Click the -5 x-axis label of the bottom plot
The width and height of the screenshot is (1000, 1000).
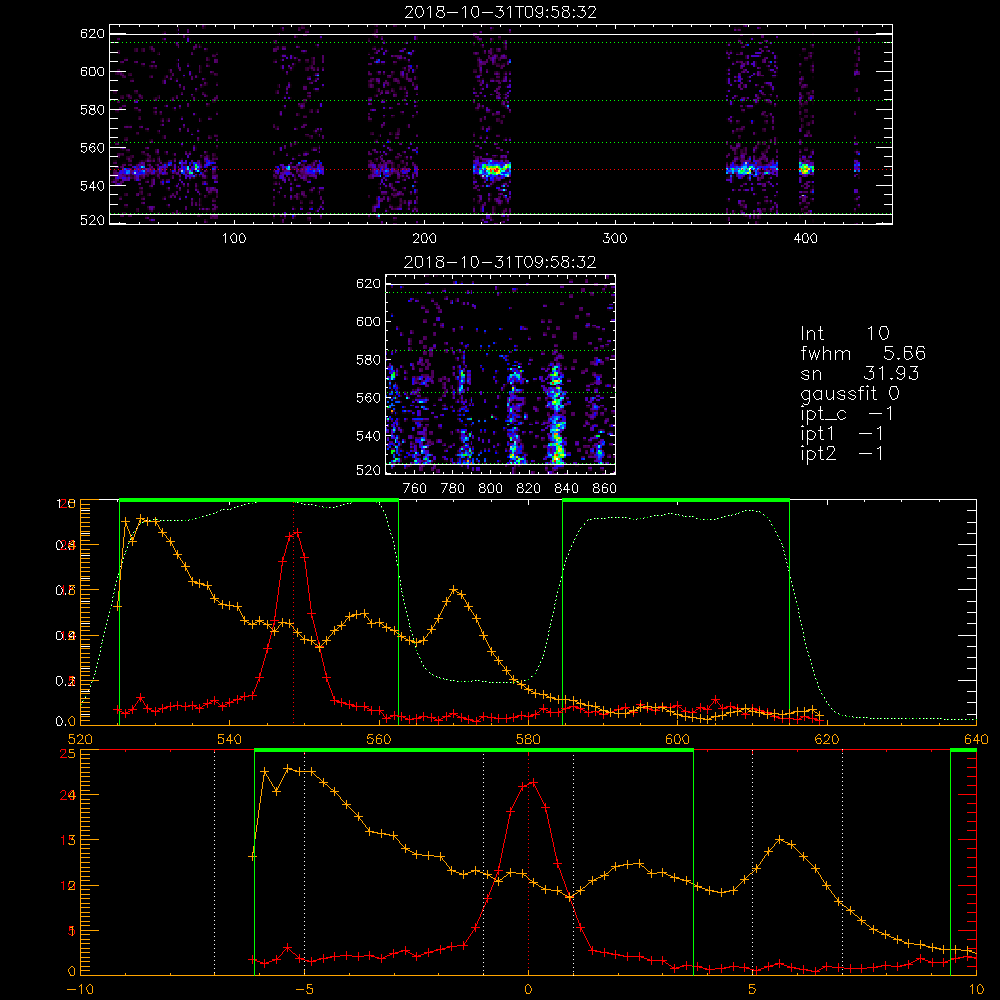(x=305, y=989)
